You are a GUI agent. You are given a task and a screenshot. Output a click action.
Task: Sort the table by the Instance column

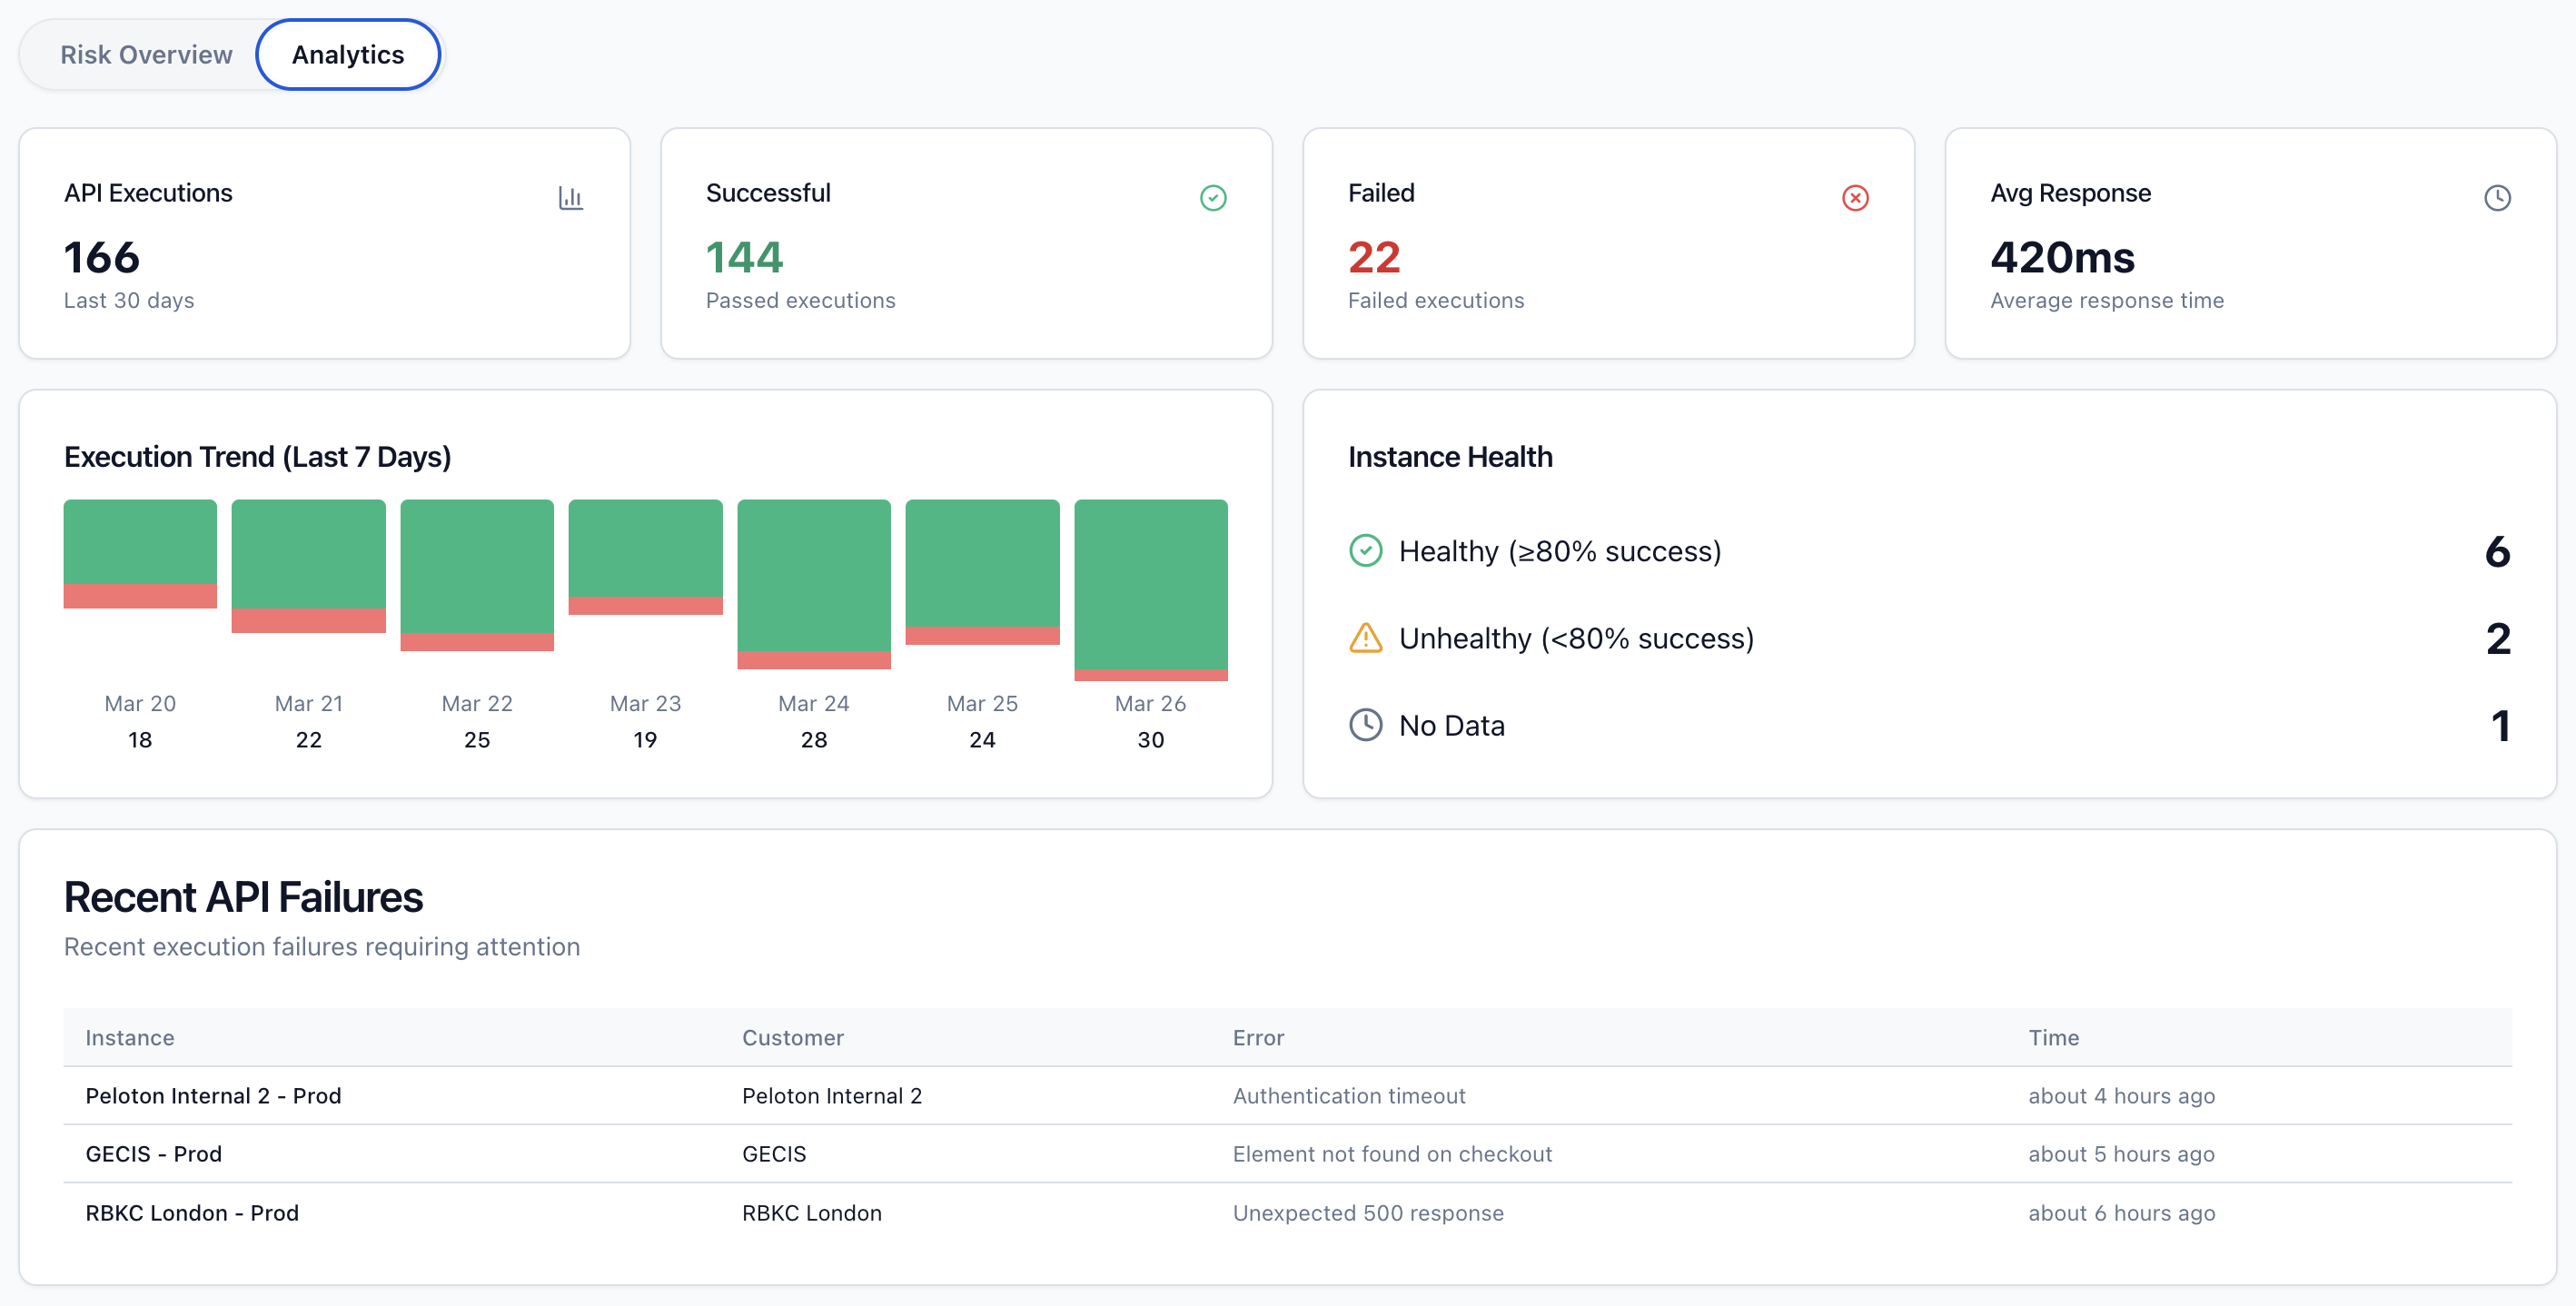click(x=129, y=1038)
